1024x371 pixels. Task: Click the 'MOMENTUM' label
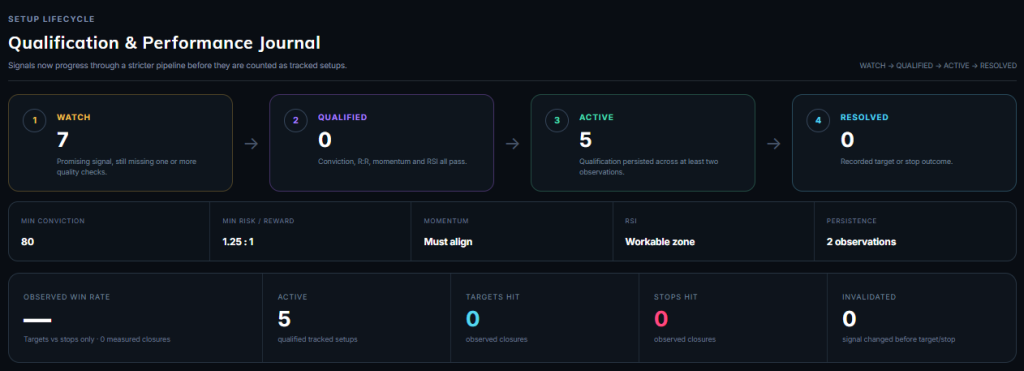pyautogui.click(x=446, y=221)
